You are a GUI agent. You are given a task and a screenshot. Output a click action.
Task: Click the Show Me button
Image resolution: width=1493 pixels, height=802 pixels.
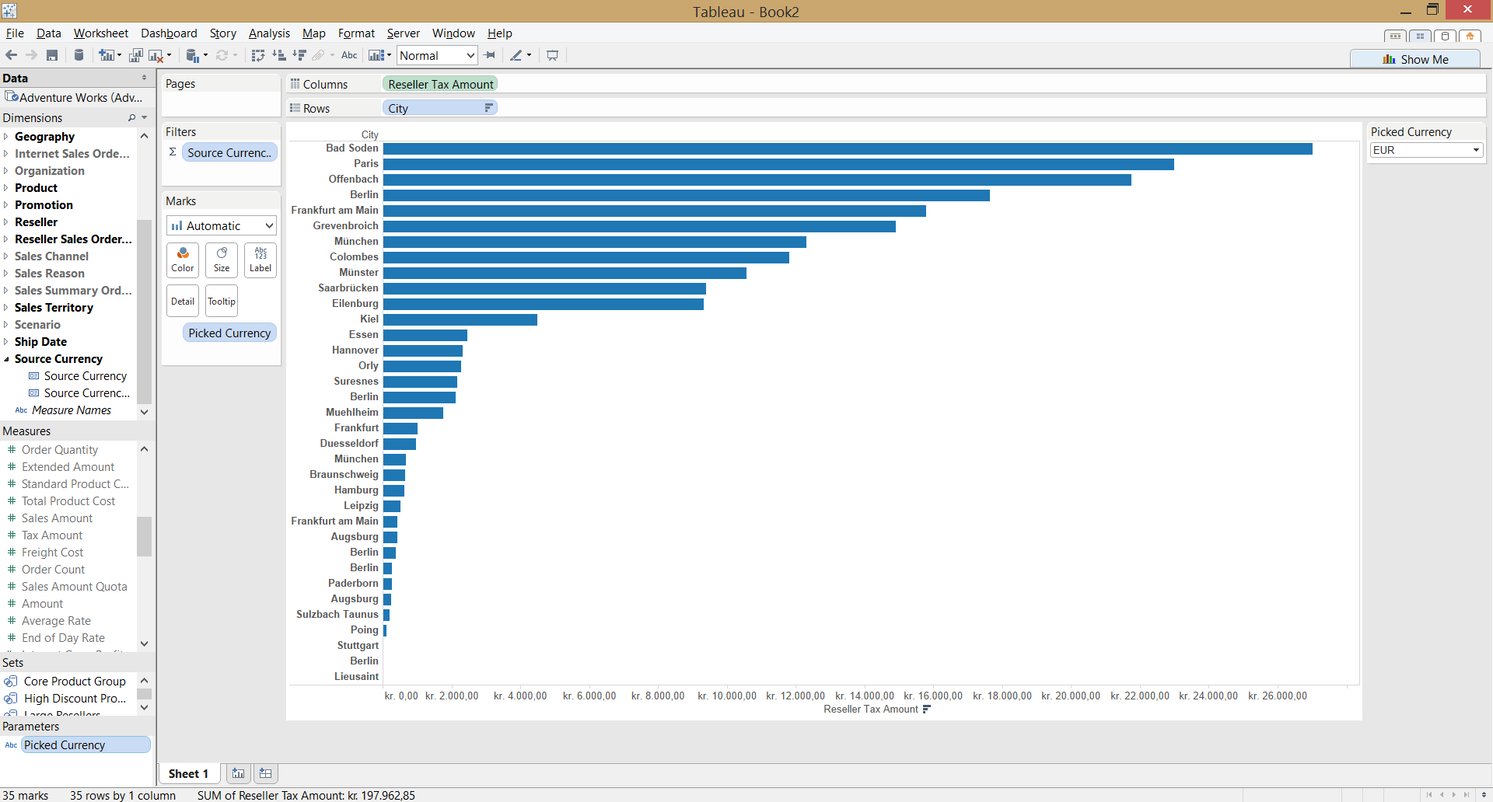pyautogui.click(x=1414, y=59)
